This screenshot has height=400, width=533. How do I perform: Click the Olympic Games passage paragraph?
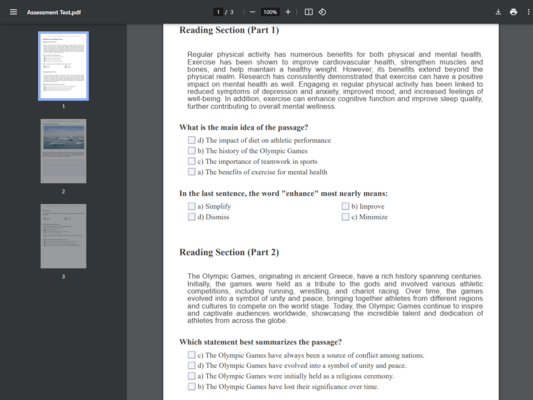(x=335, y=298)
